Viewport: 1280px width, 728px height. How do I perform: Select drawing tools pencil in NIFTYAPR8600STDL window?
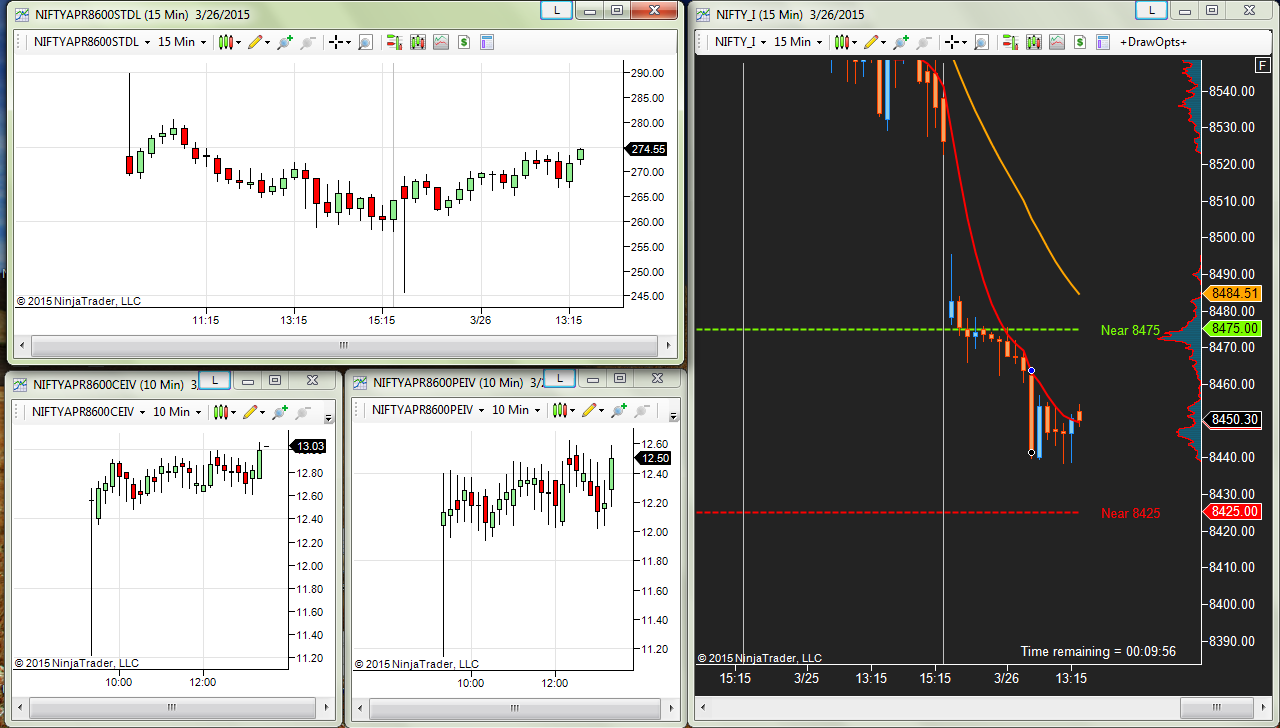click(x=258, y=42)
